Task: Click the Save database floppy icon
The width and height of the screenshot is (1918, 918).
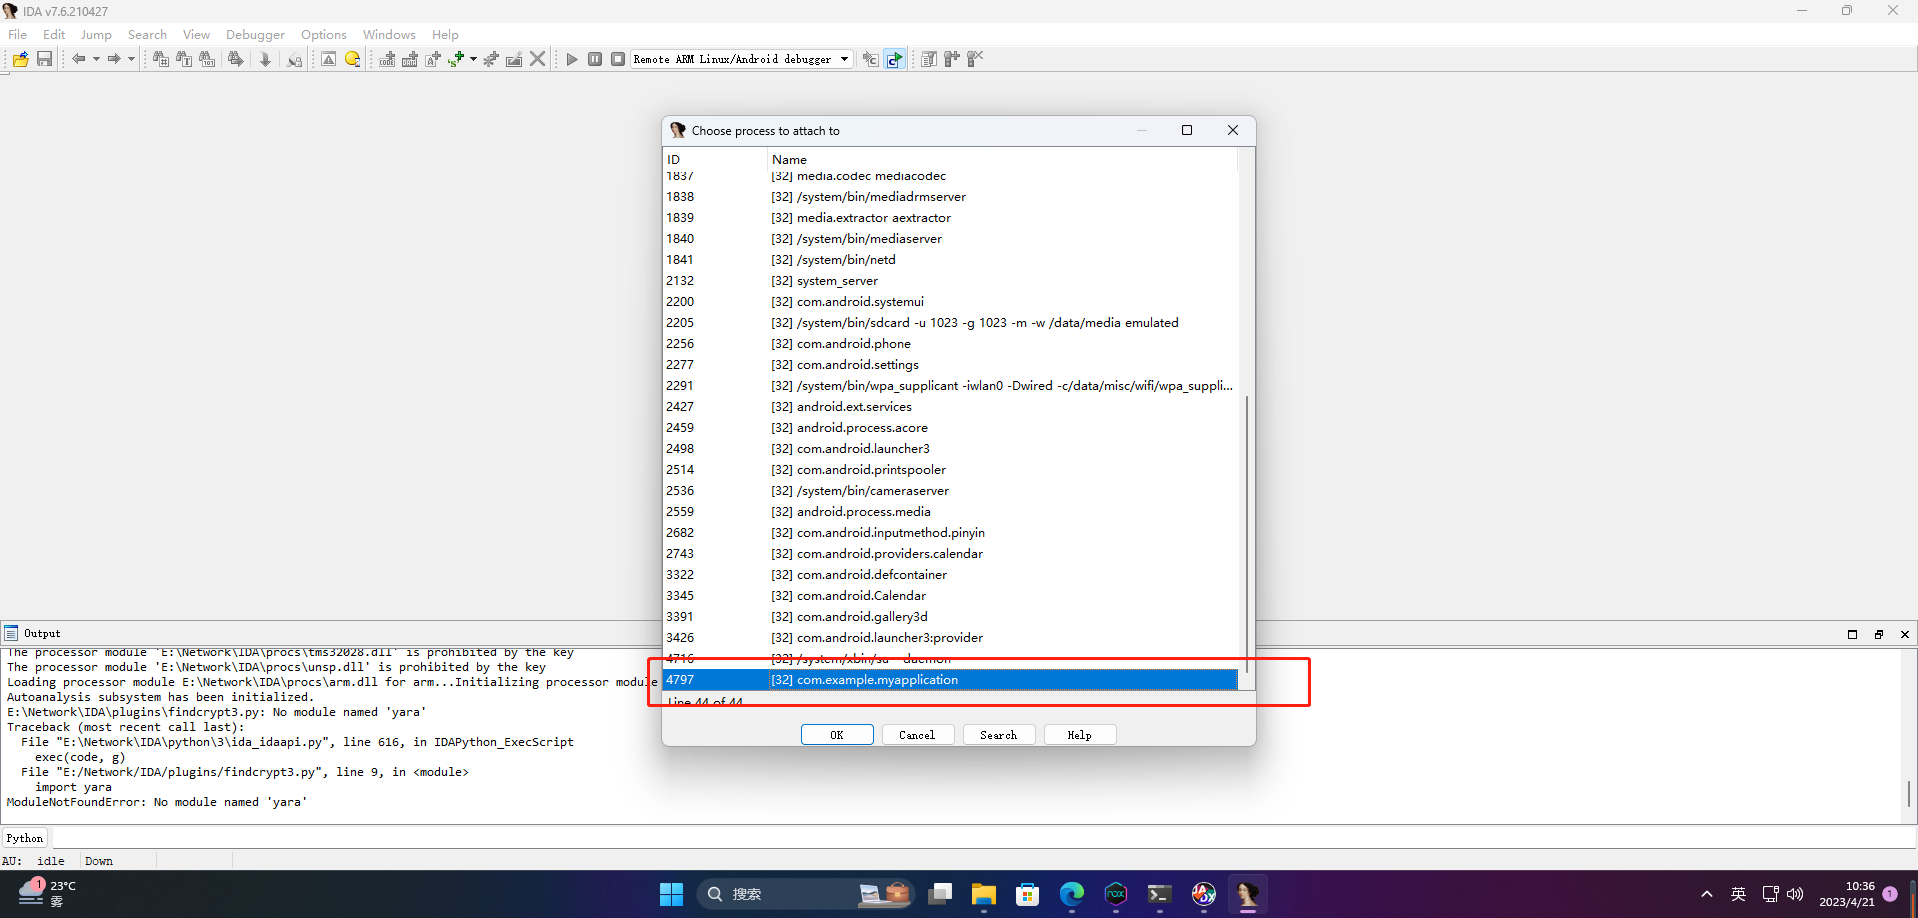Action: click(44, 59)
